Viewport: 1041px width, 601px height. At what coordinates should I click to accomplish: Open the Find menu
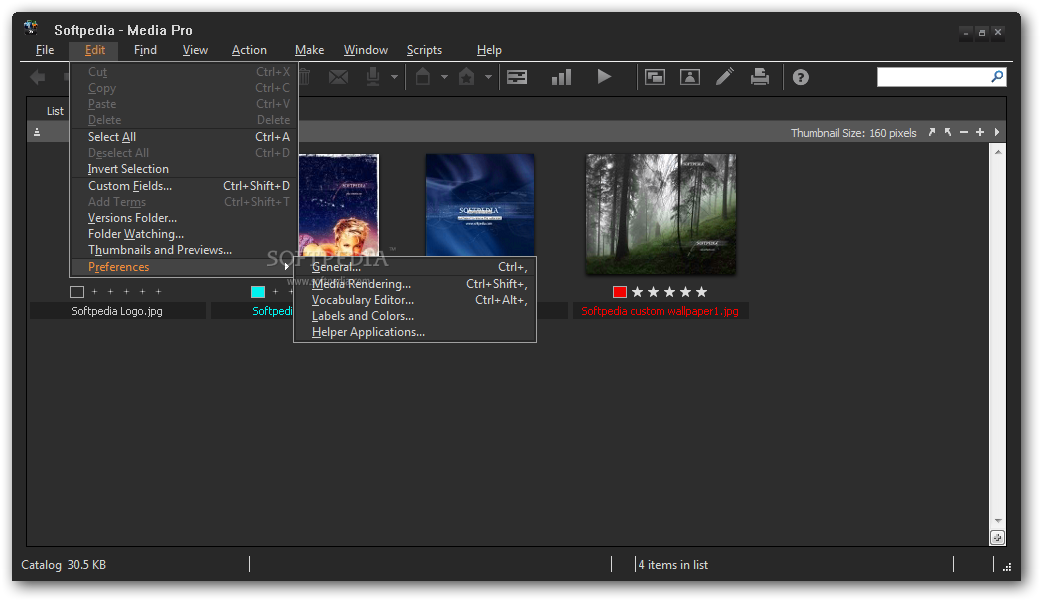145,50
